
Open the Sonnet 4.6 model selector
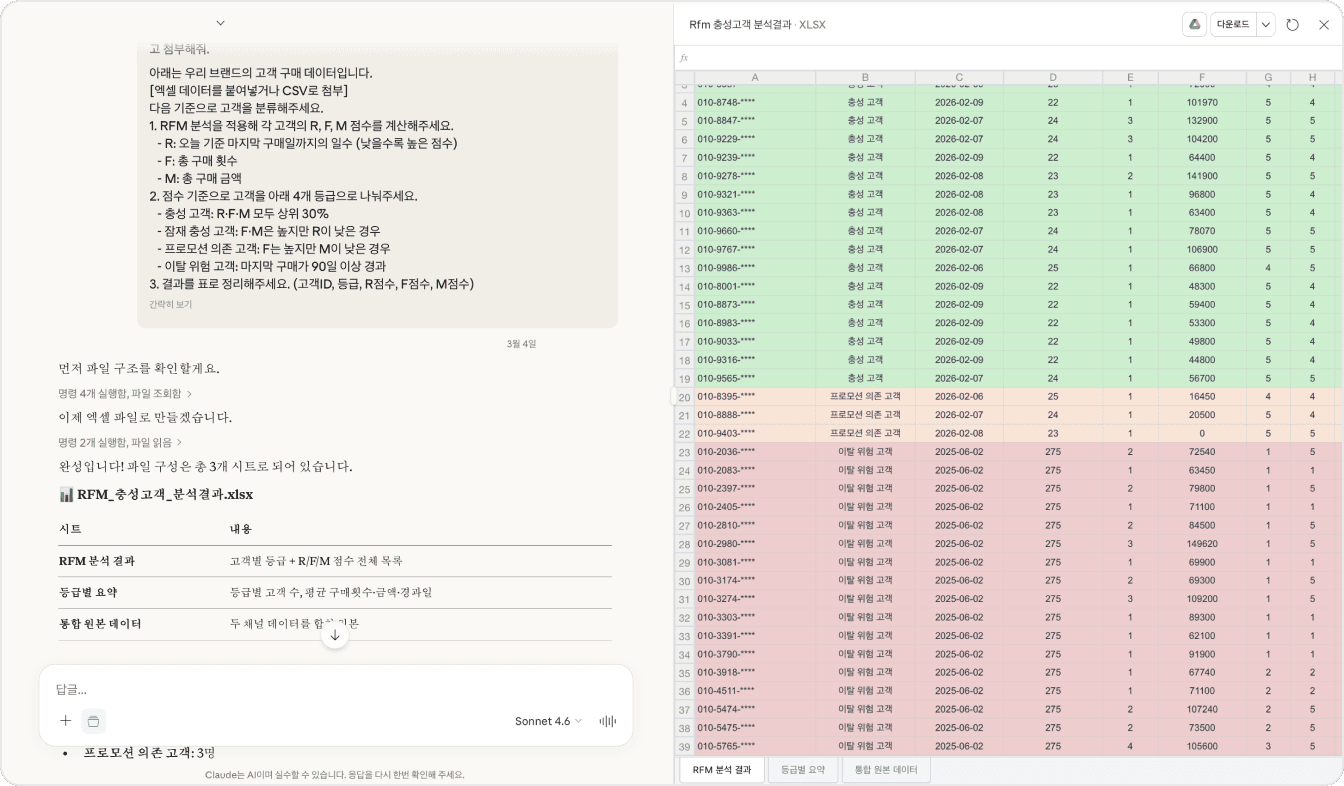coord(548,721)
